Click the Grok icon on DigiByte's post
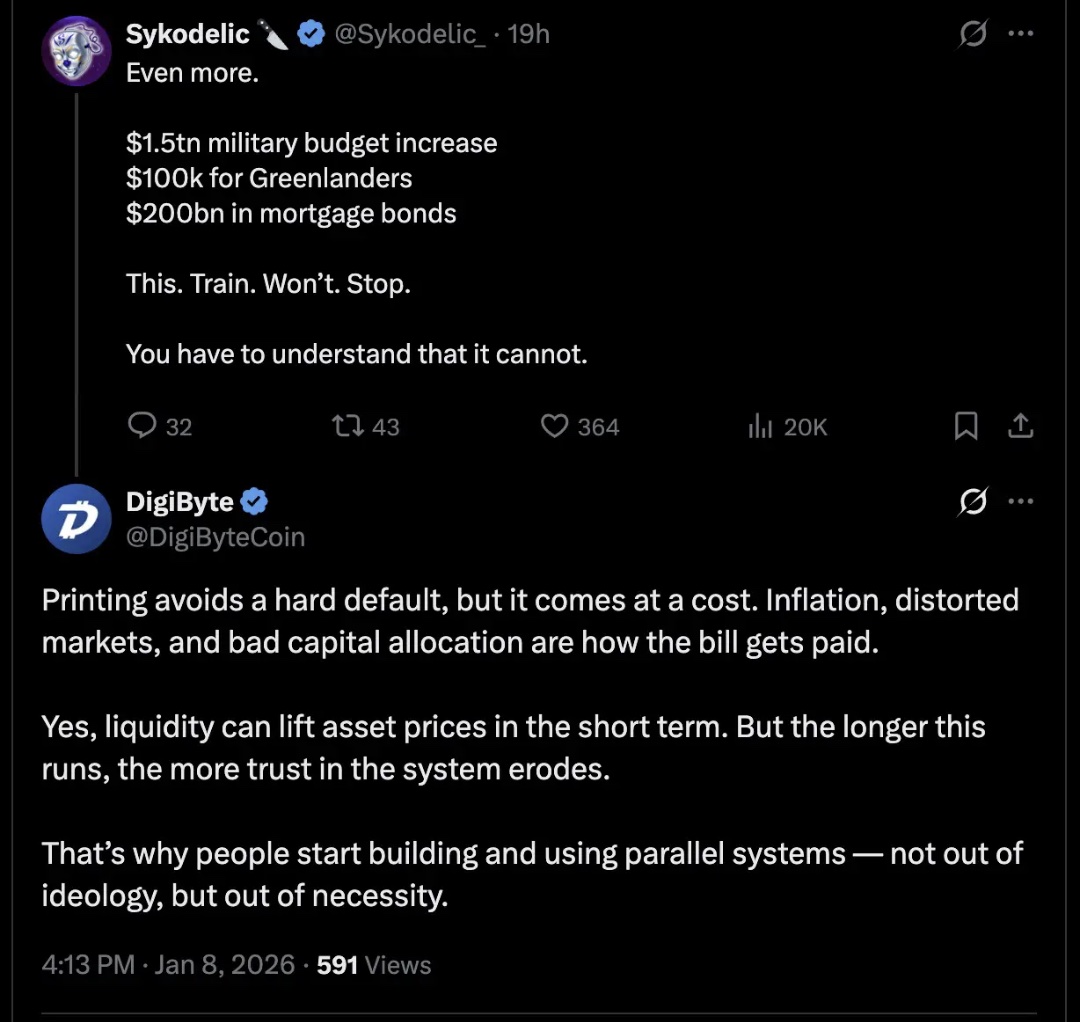 pyautogui.click(x=971, y=501)
